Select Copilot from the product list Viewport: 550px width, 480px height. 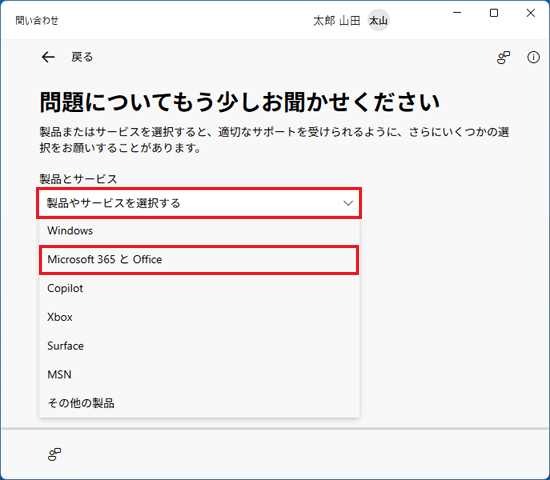point(199,288)
